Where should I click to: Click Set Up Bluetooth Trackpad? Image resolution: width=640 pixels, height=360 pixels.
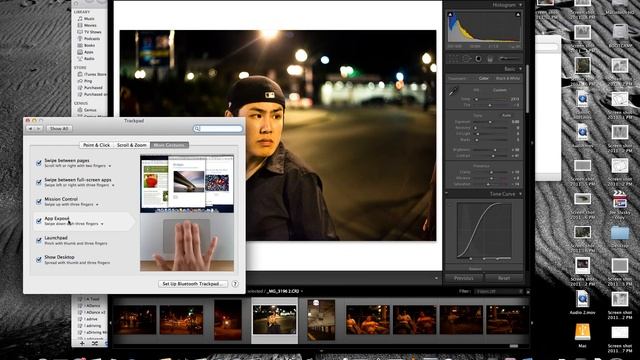click(x=193, y=284)
